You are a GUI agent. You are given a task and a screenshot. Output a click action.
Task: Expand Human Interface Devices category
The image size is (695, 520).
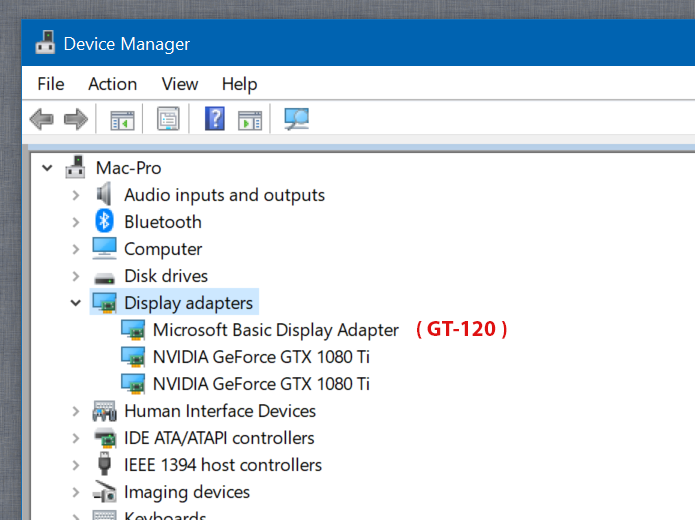coord(76,411)
